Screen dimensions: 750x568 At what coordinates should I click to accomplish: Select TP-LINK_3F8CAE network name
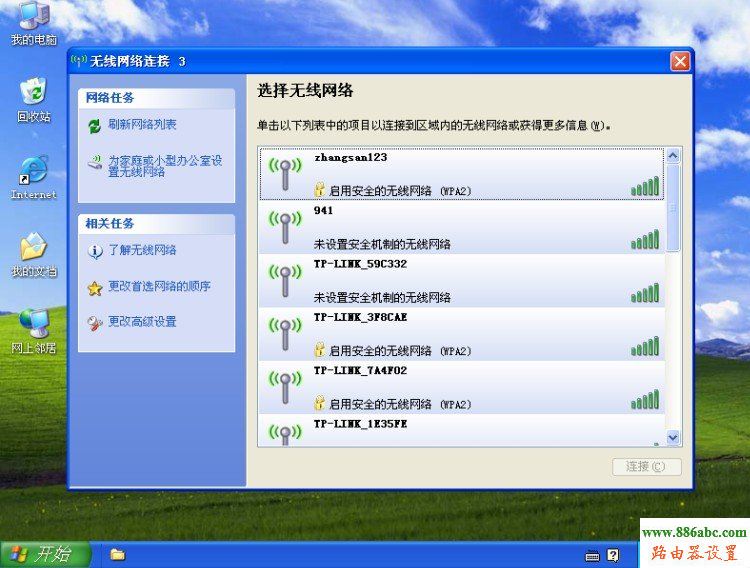[x=360, y=317]
